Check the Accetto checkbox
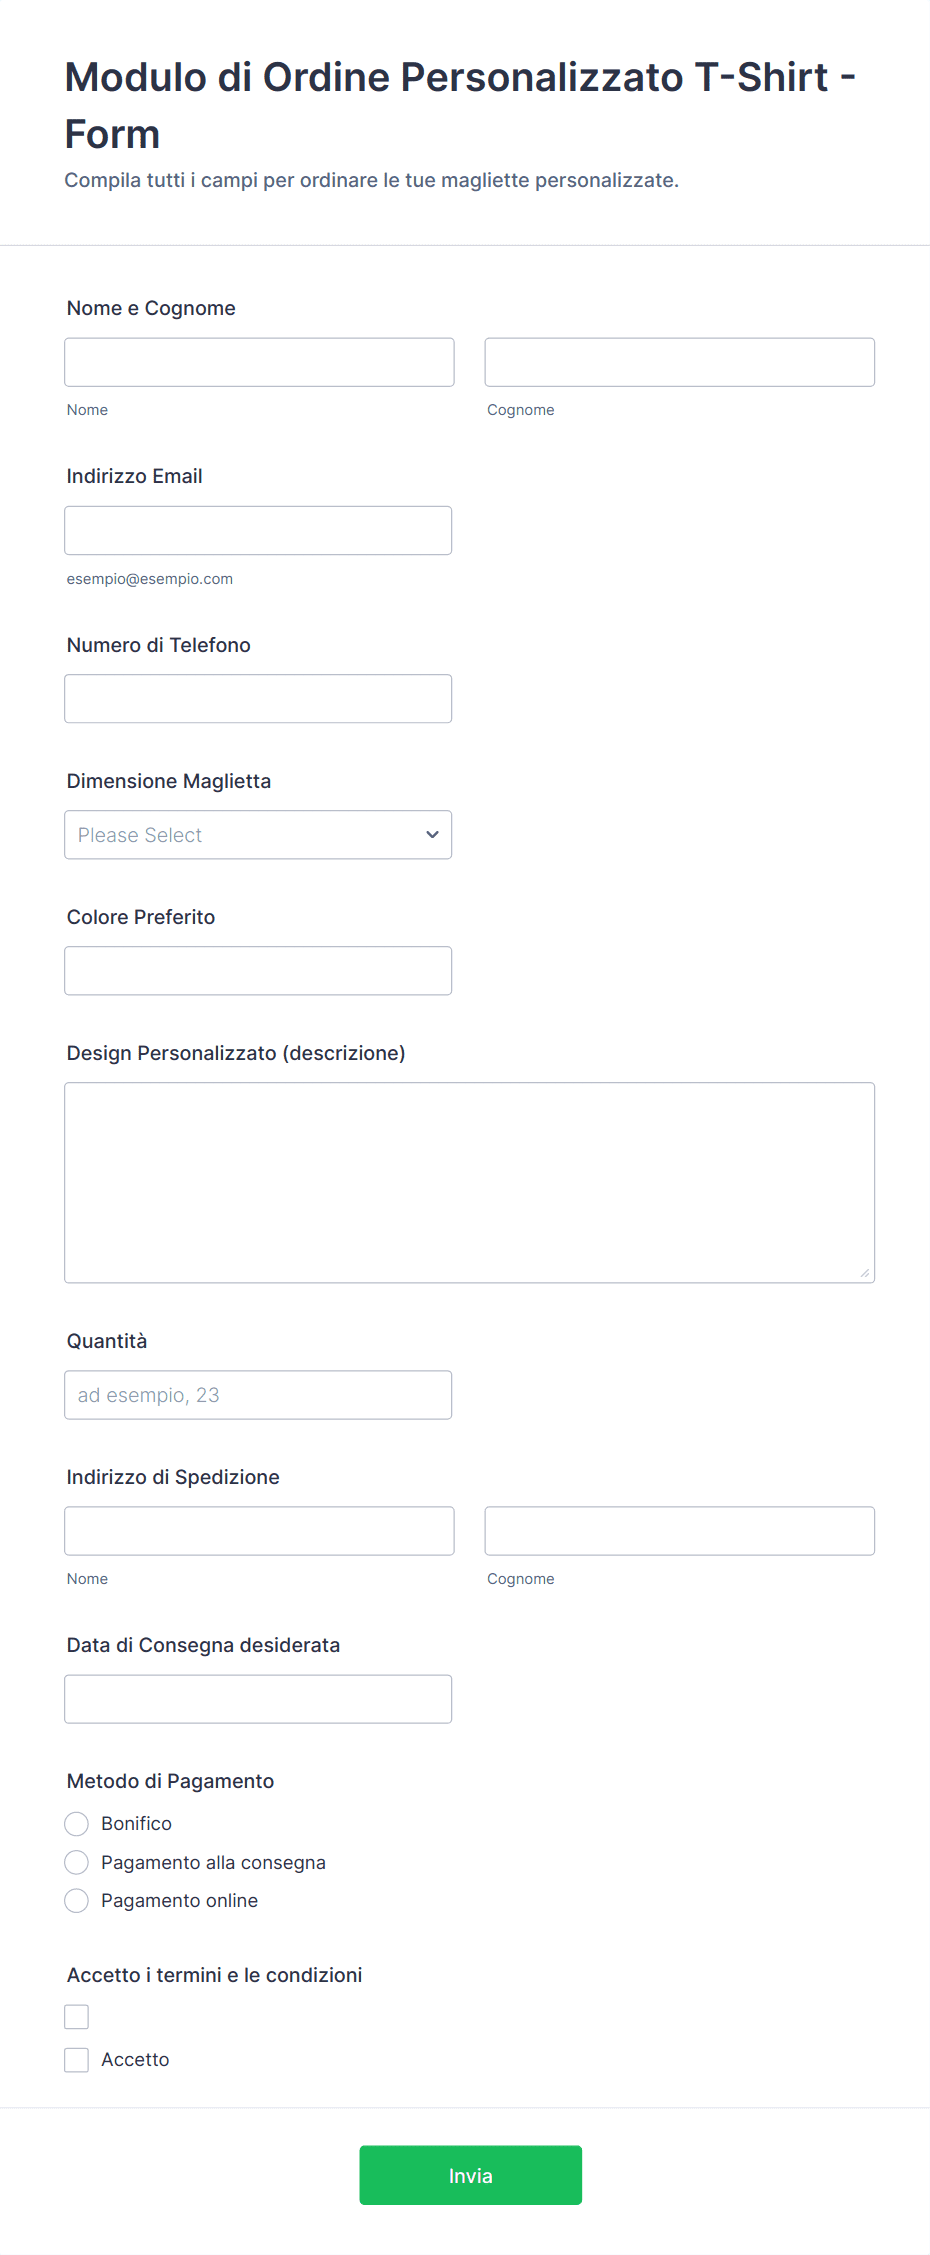The height and width of the screenshot is (2255, 930). [77, 2059]
